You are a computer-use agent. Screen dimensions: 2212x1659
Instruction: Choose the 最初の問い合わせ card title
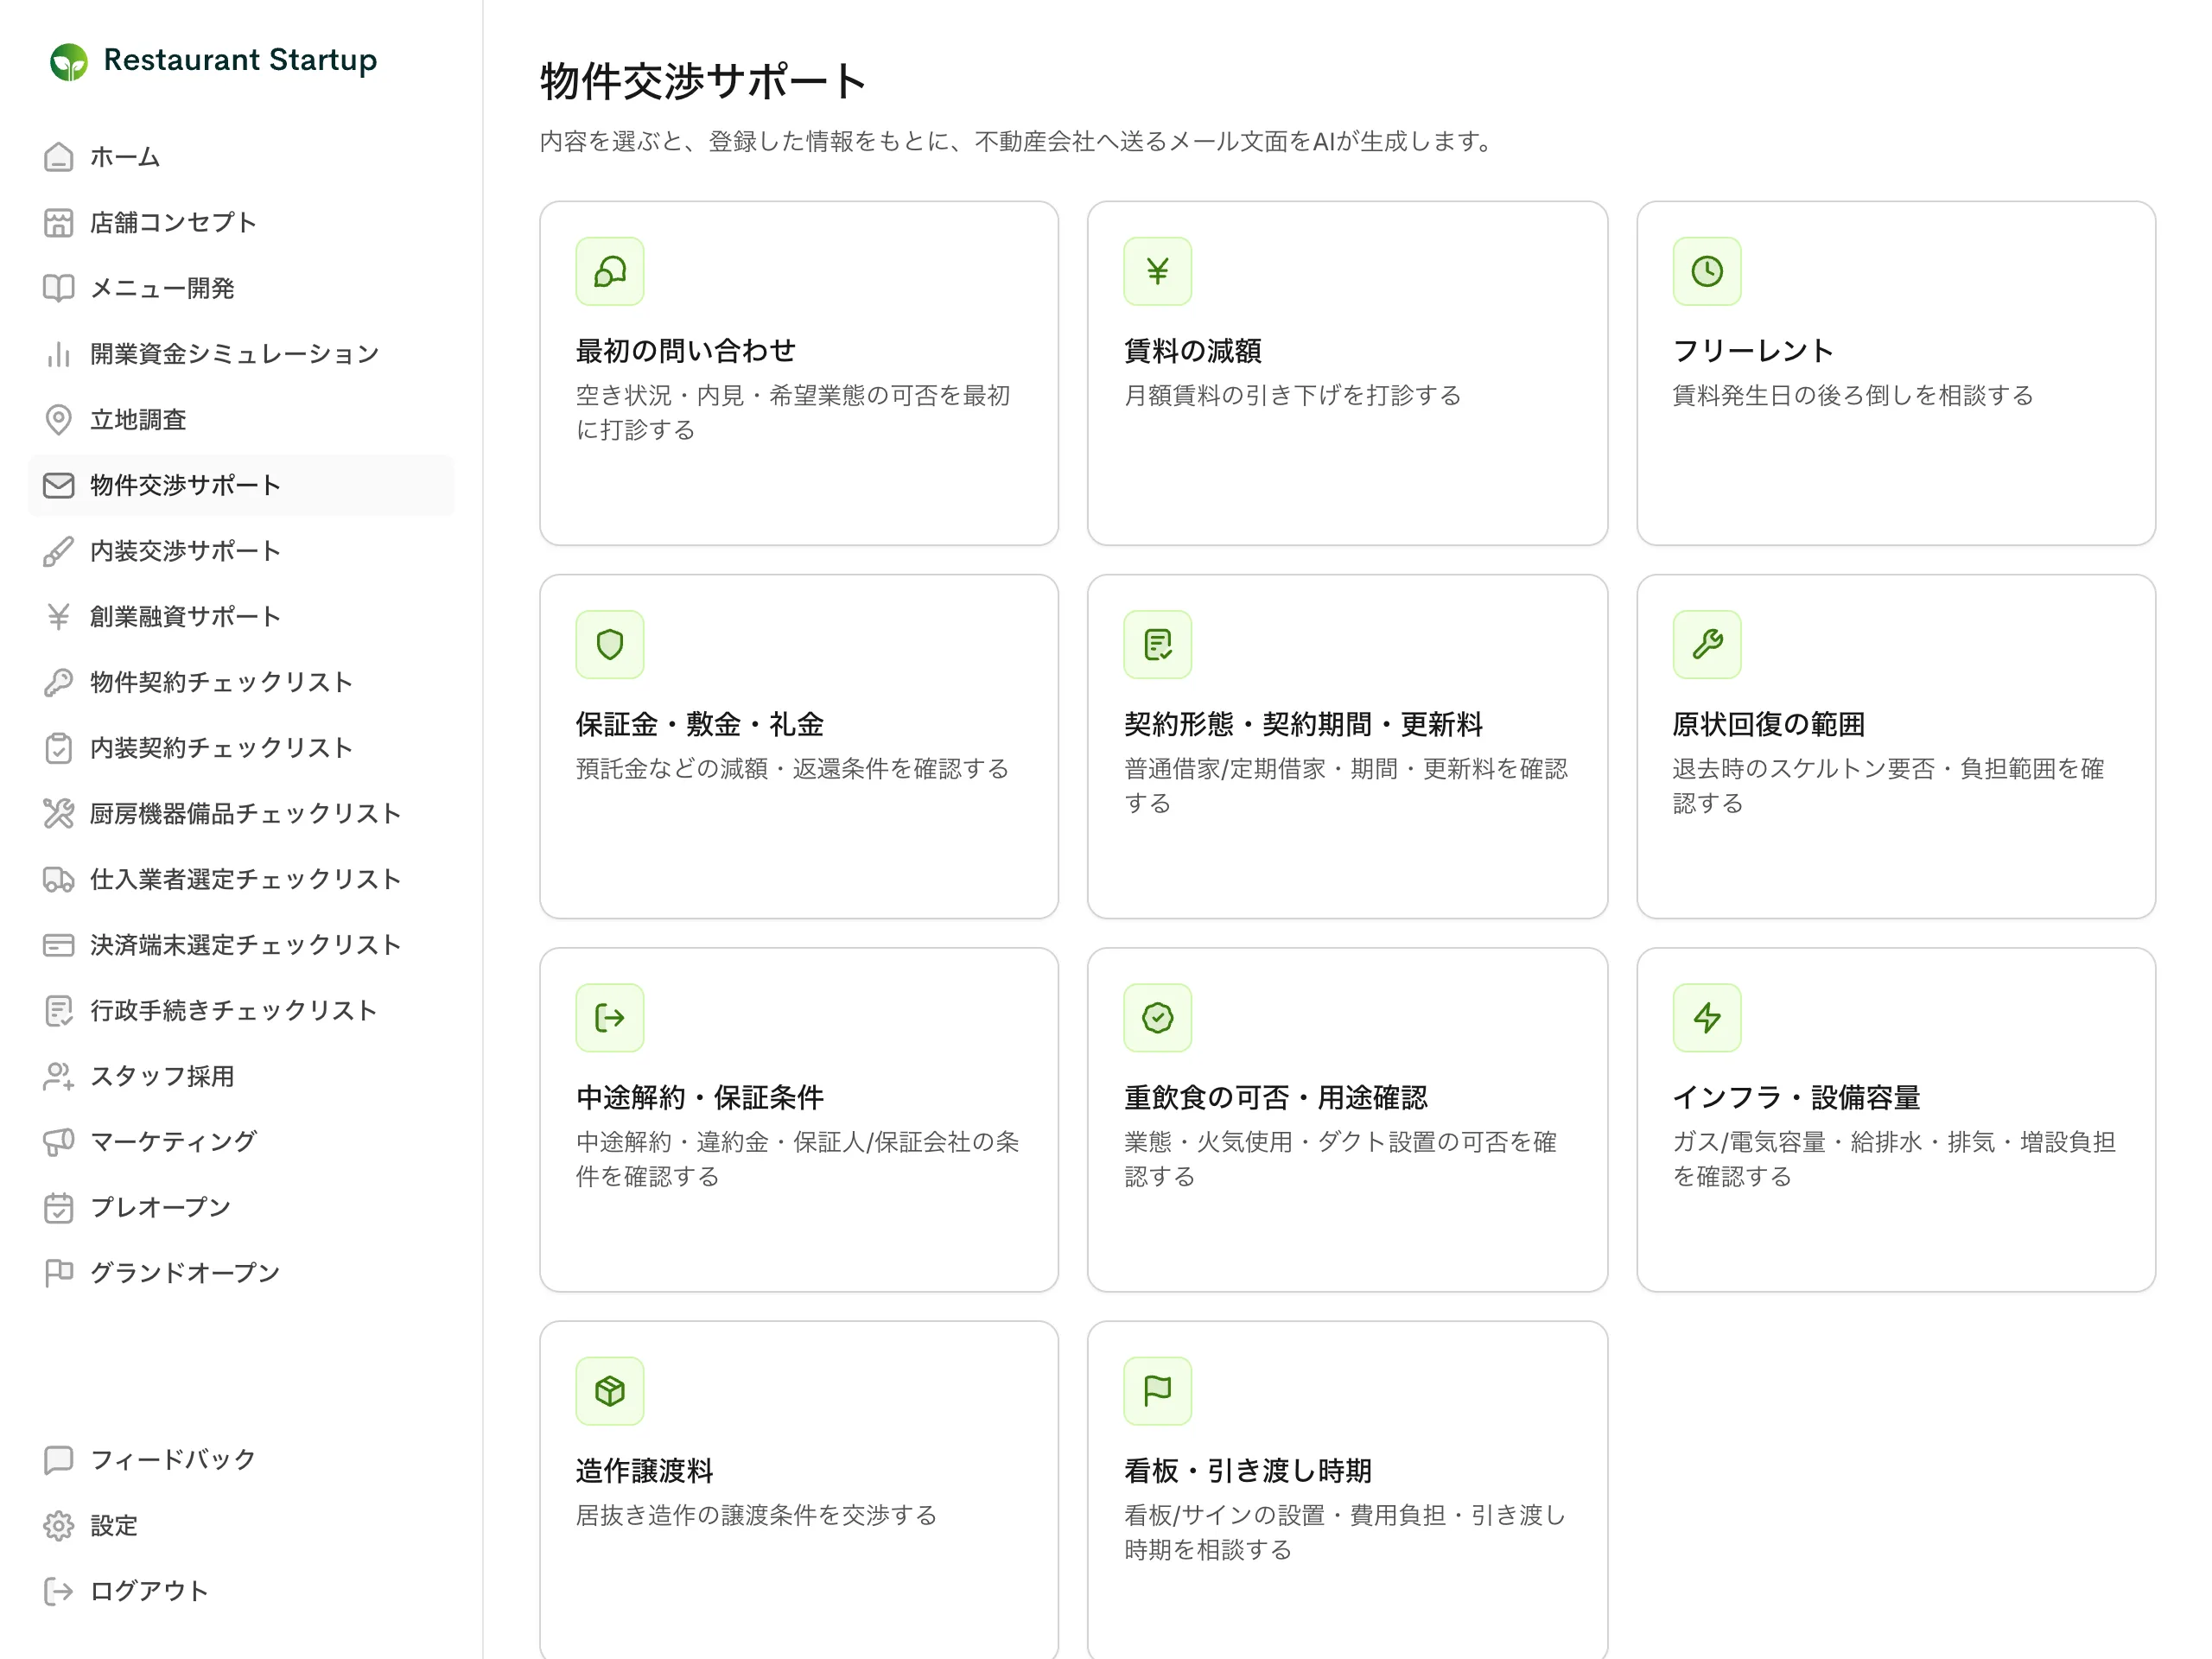click(686, 351)
